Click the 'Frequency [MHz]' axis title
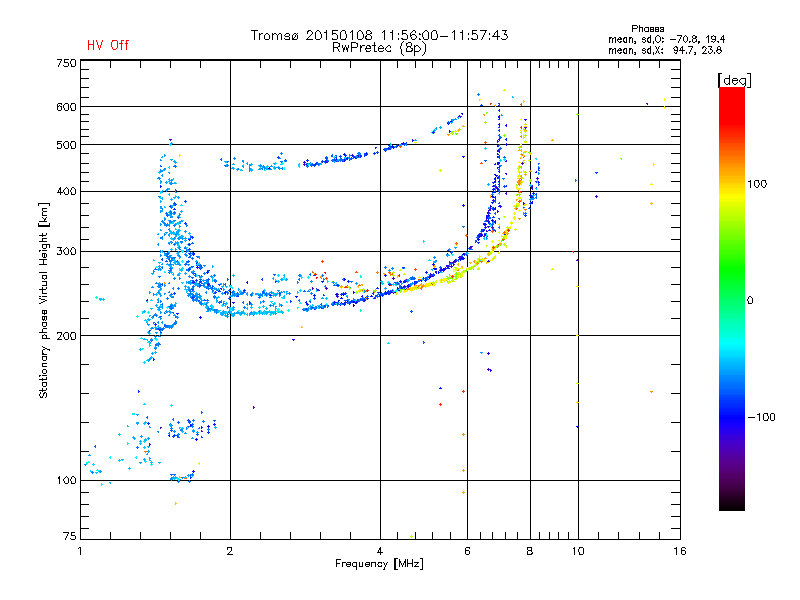The width and height of the screenshot is (800, 600). 379,564
